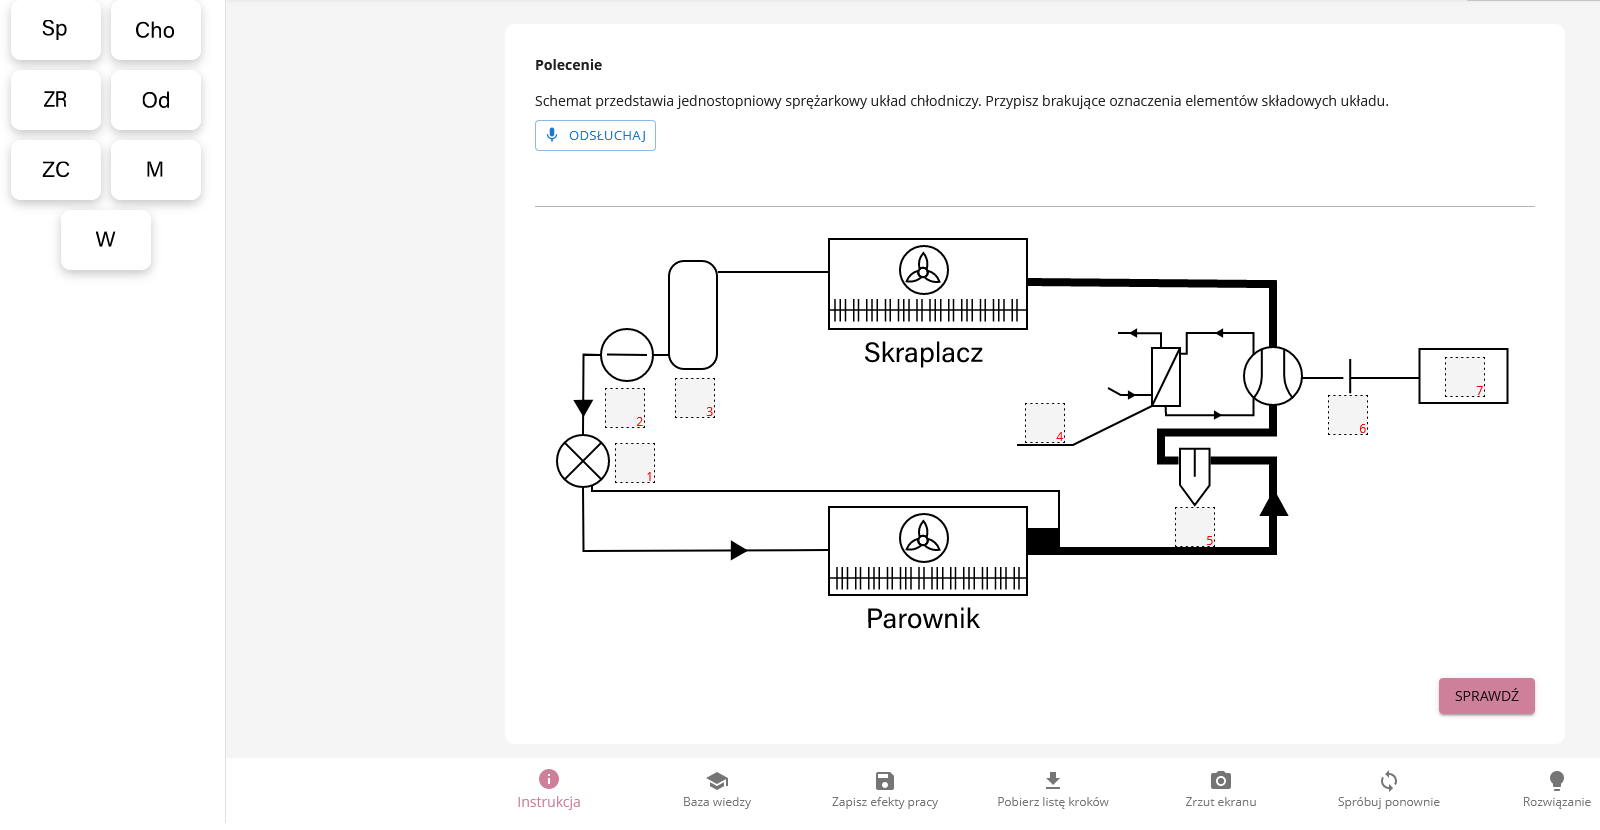Pick the ZR label tile
Screen dimensions: 1600x830
[x=55, y=100]
